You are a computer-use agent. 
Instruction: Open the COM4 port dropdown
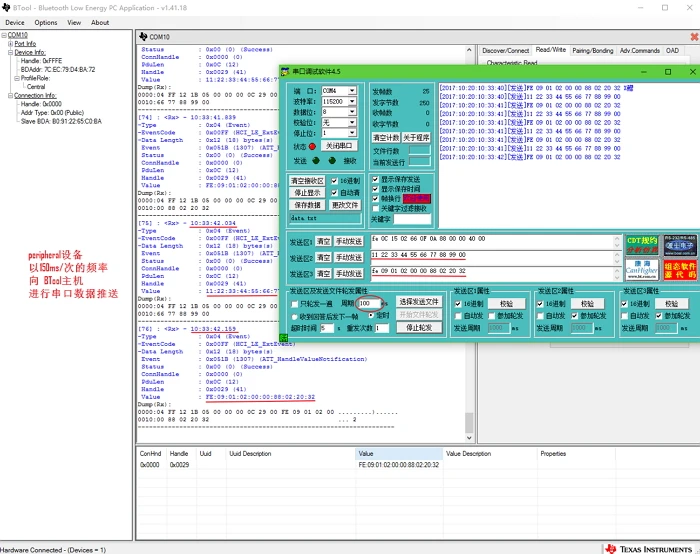pyautogui.click(x=352, y=91)
